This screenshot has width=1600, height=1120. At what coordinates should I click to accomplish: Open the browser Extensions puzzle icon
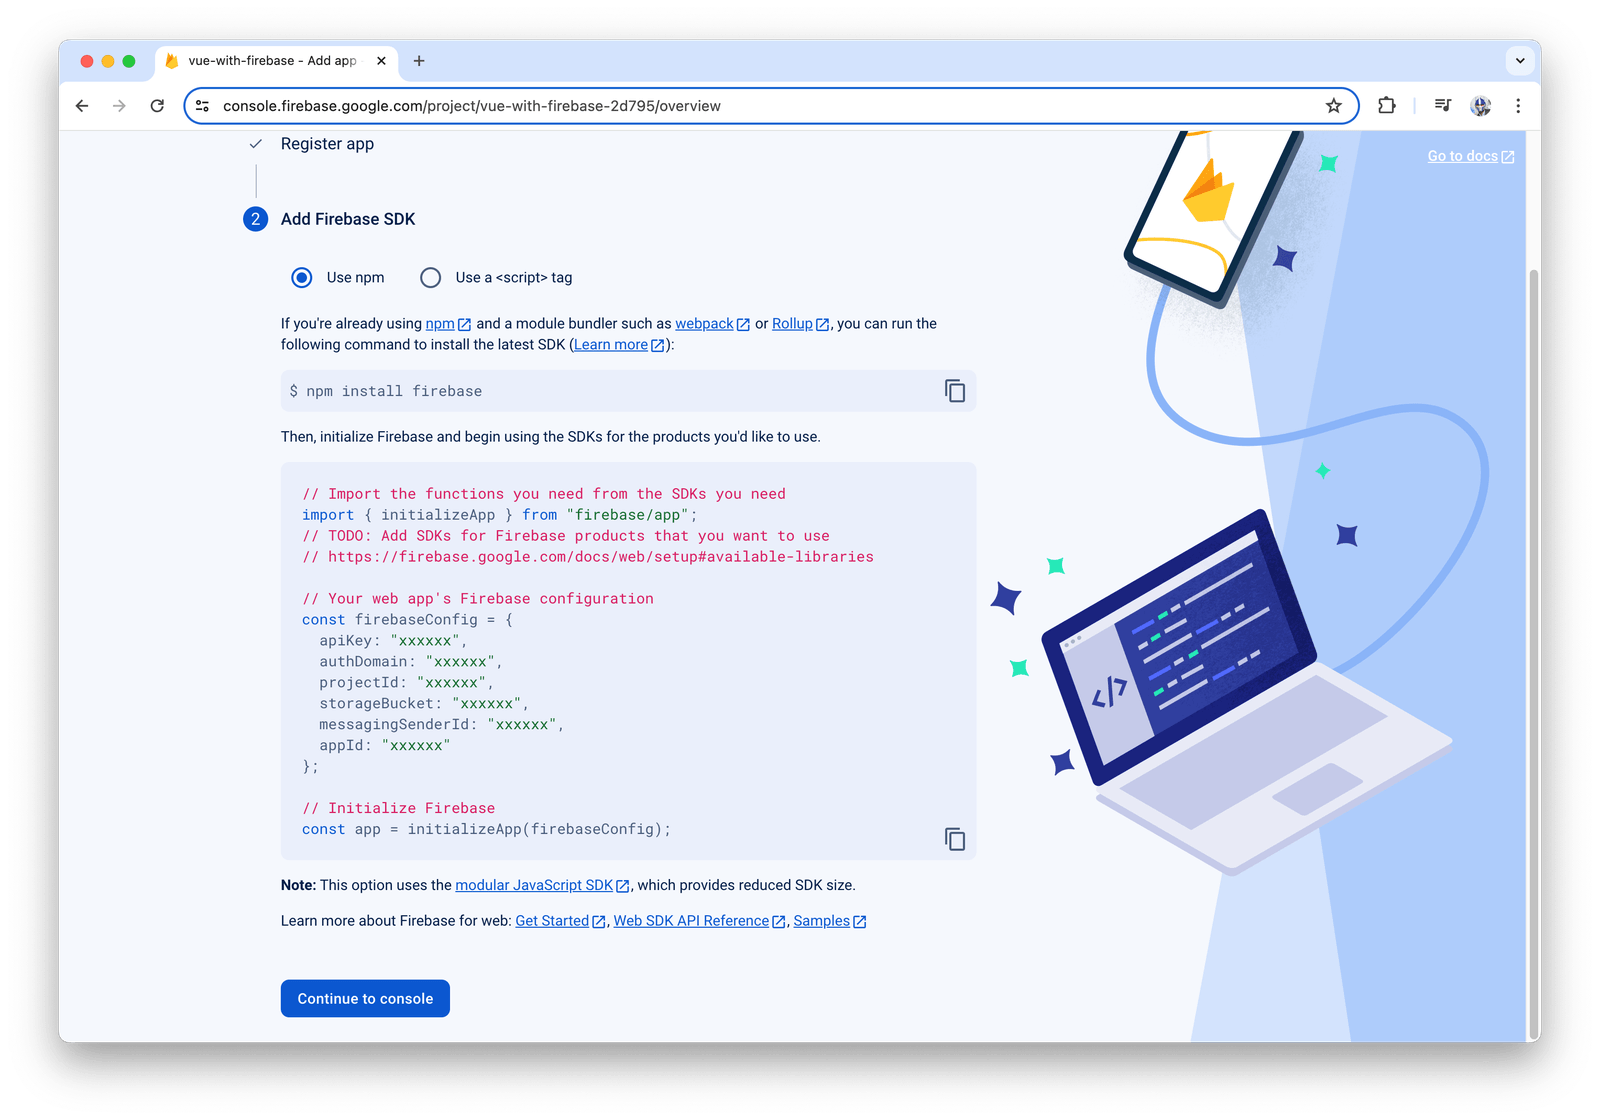point(1386,106)
